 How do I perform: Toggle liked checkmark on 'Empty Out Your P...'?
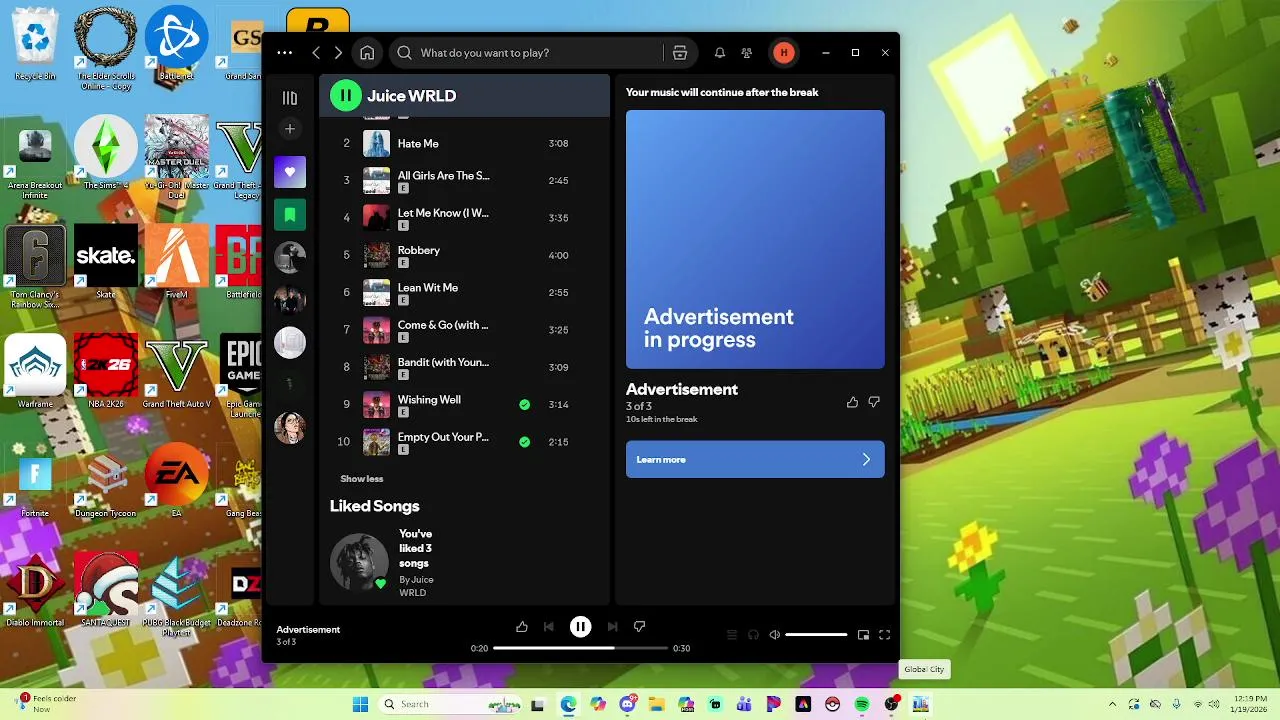tap(524, 442)
